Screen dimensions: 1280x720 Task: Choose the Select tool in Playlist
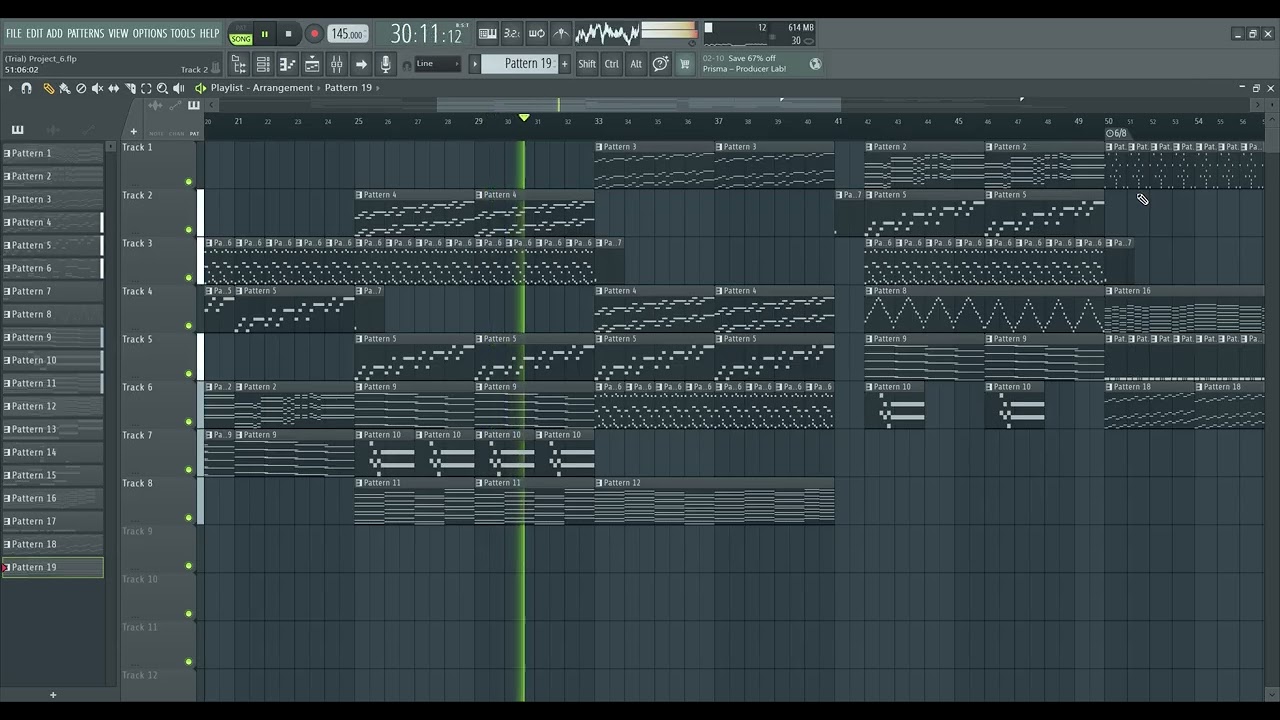[146, 88]
